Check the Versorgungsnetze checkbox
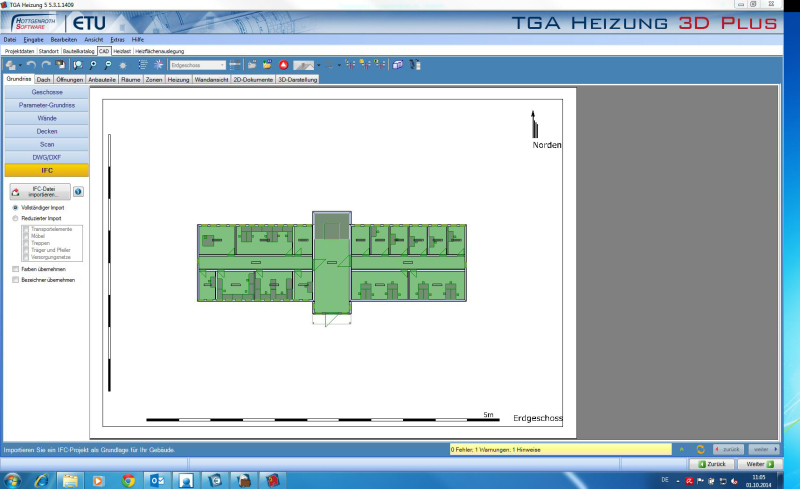 tap(26, 257)
